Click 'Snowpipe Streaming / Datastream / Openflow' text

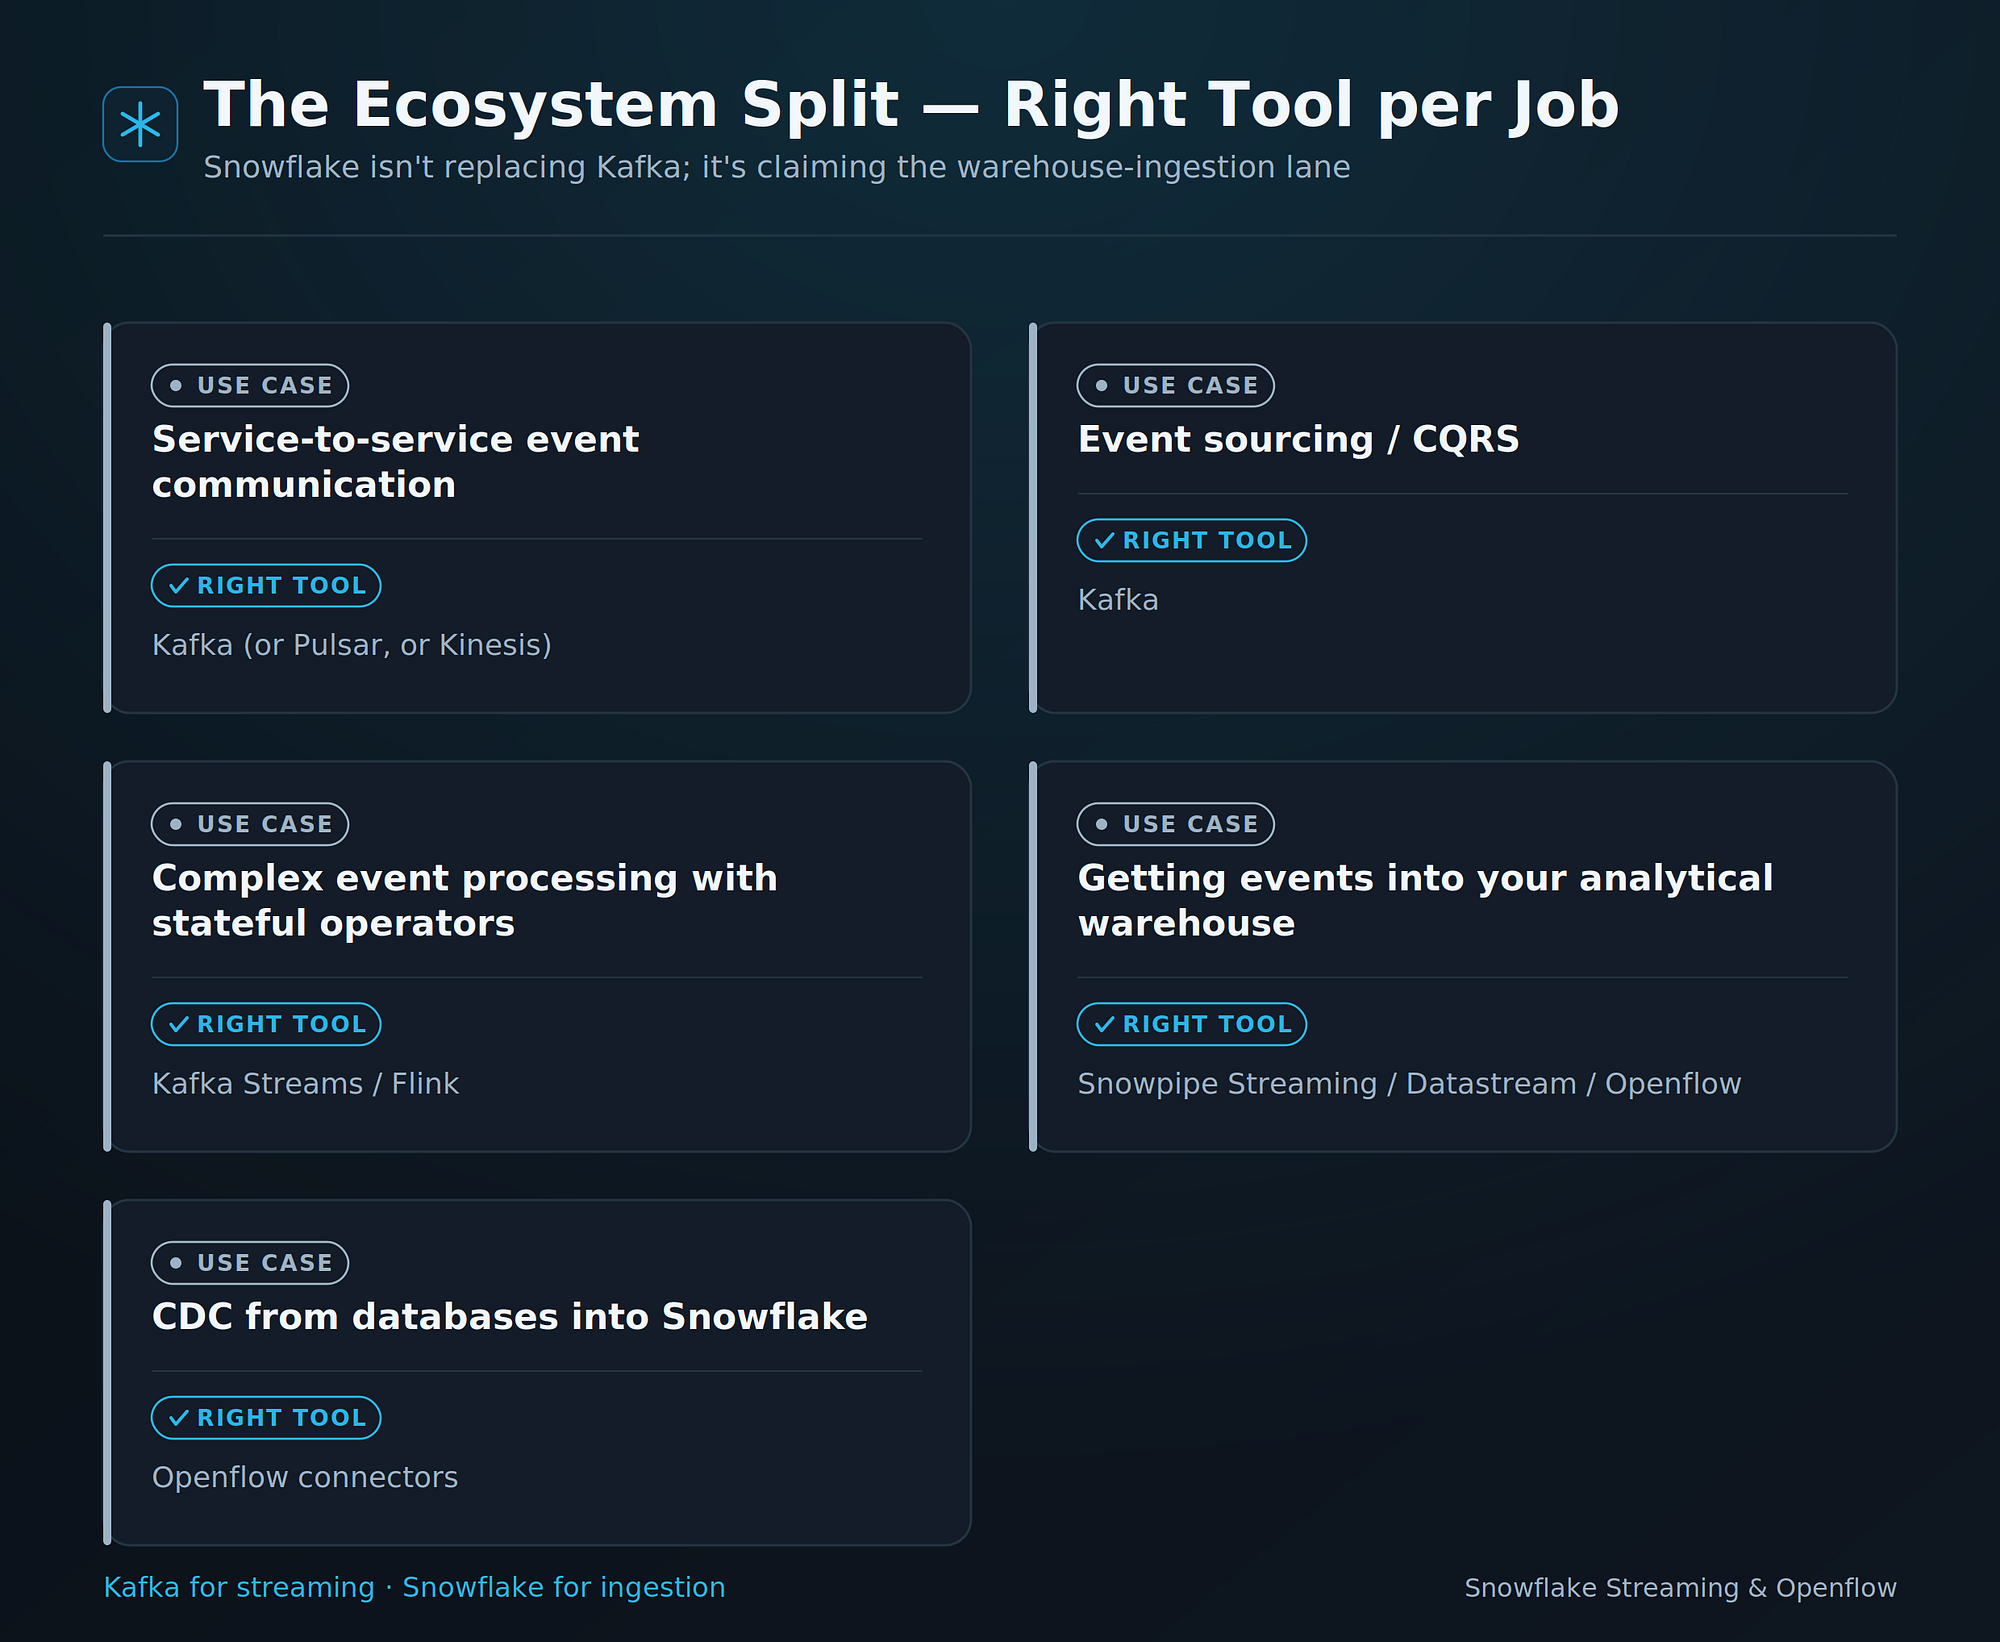click(1409, 1084)
